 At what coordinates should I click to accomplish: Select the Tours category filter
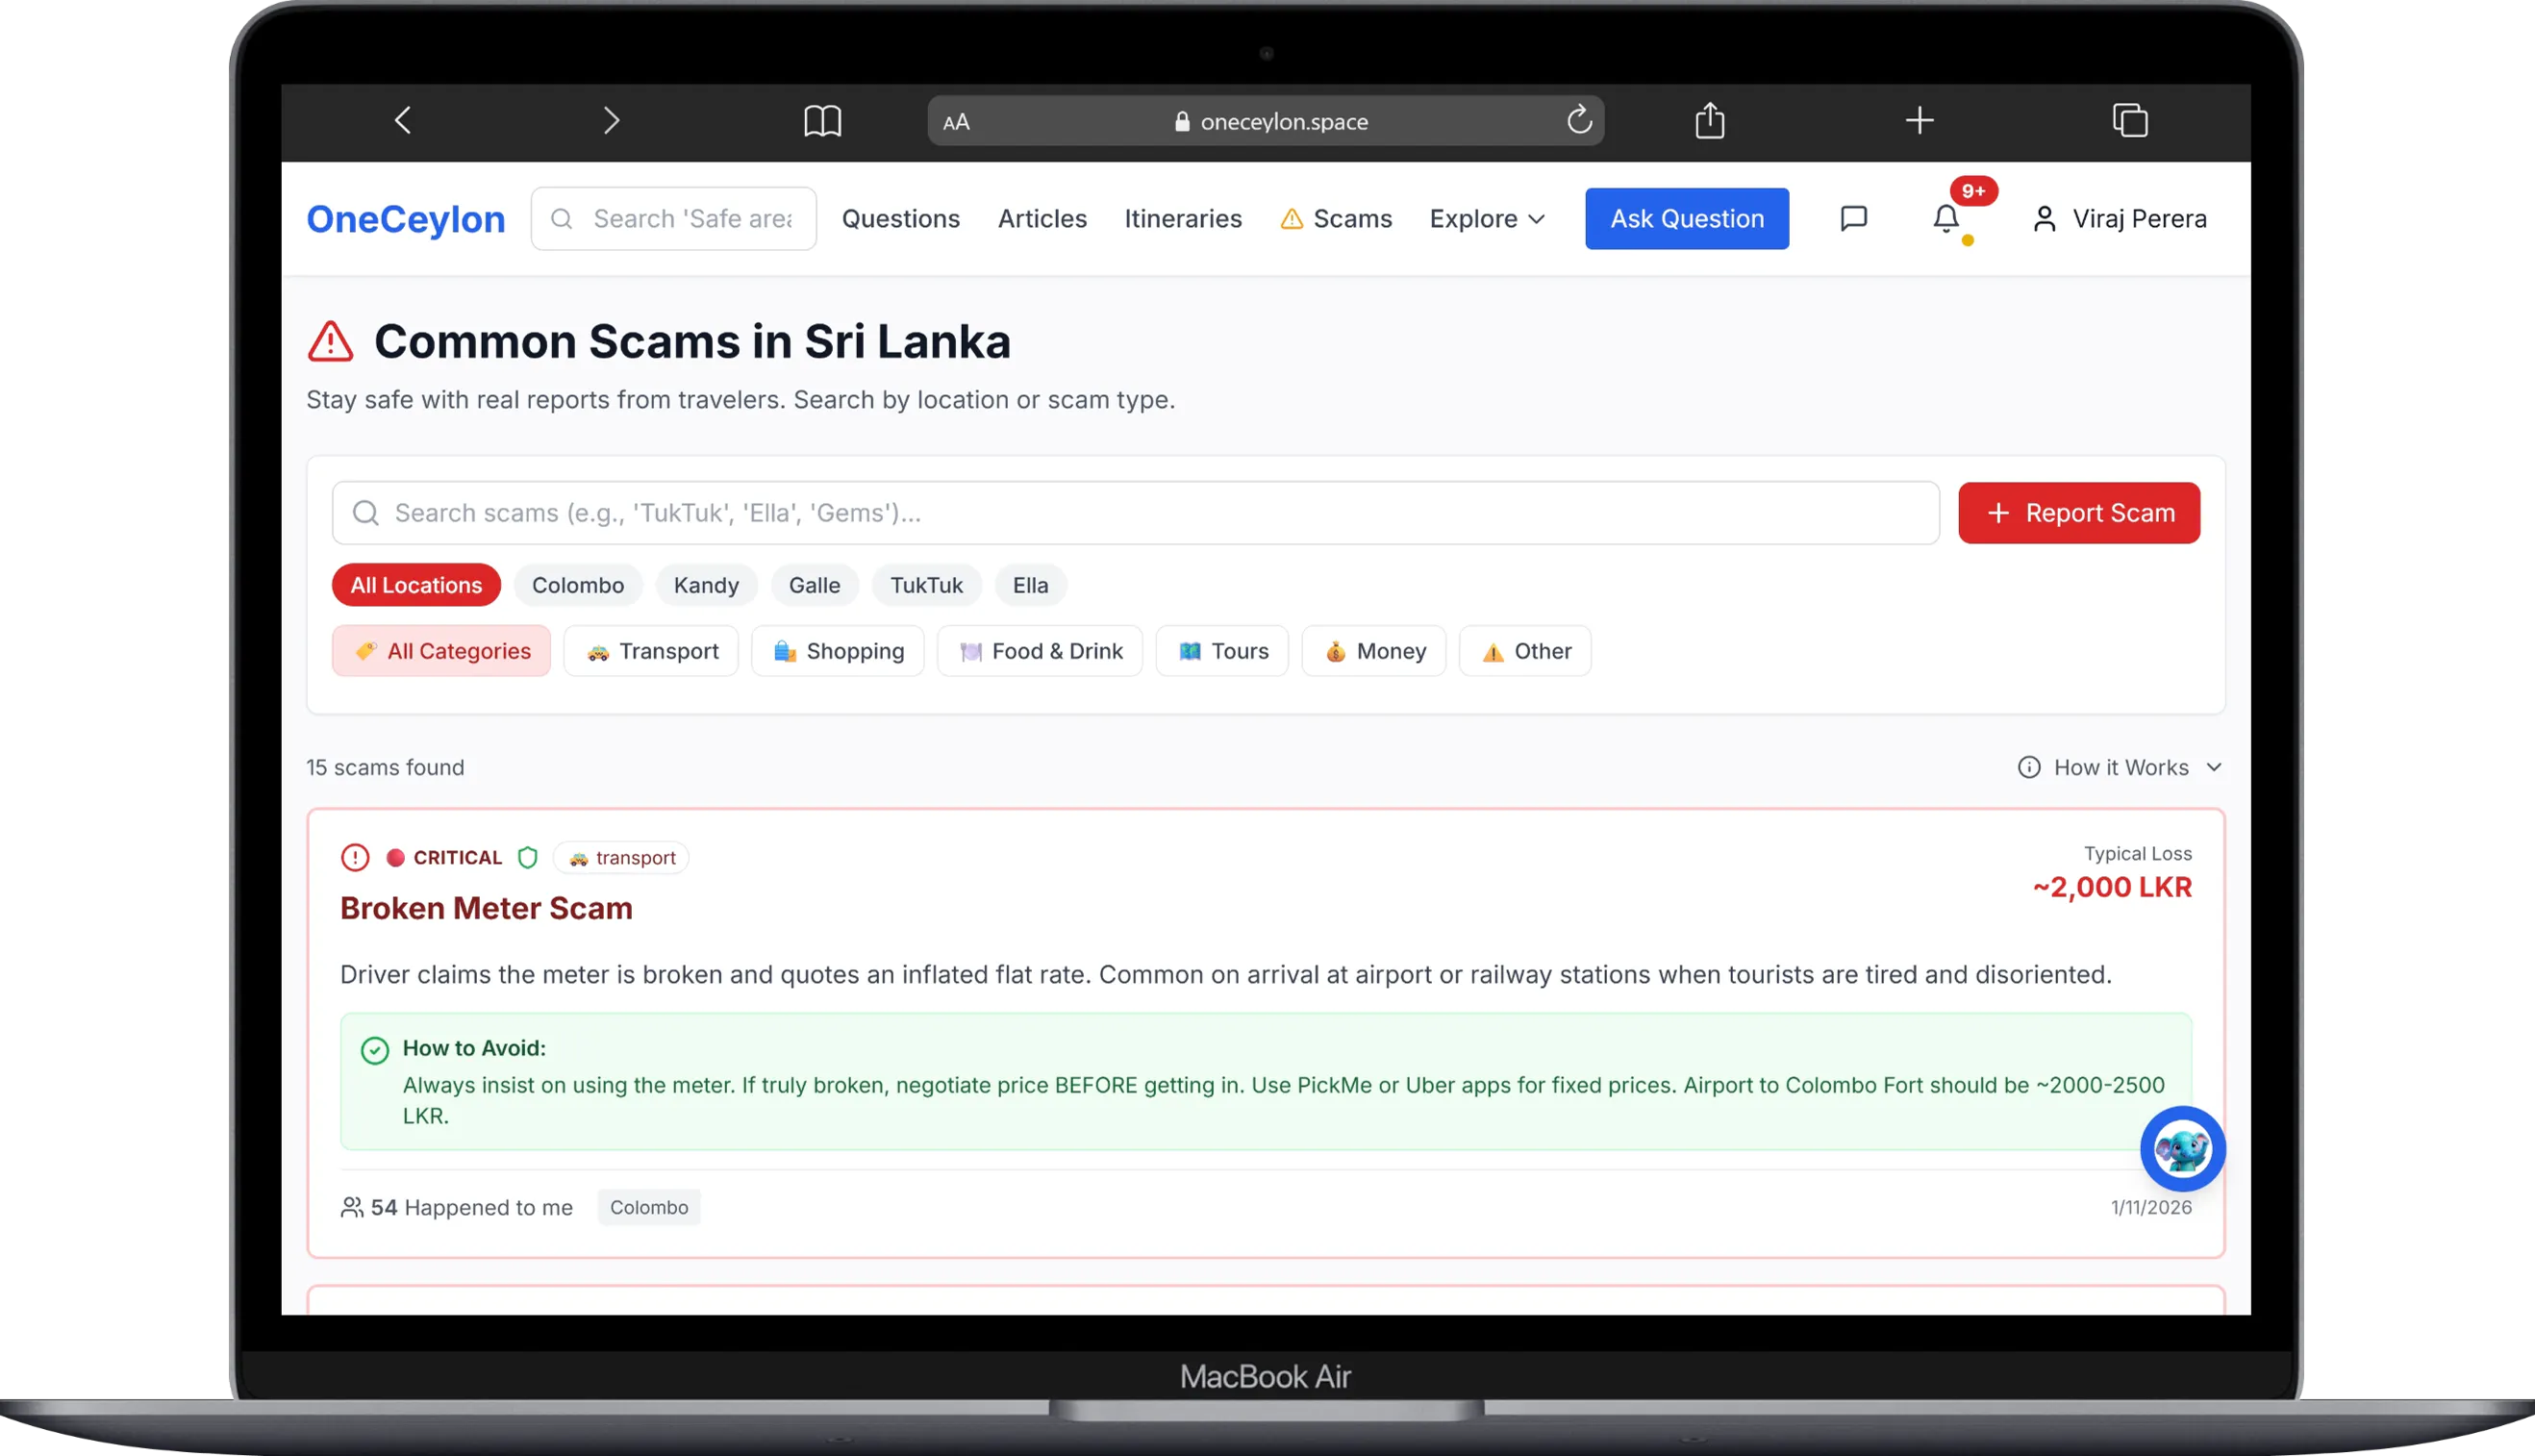pos(1222,651)
